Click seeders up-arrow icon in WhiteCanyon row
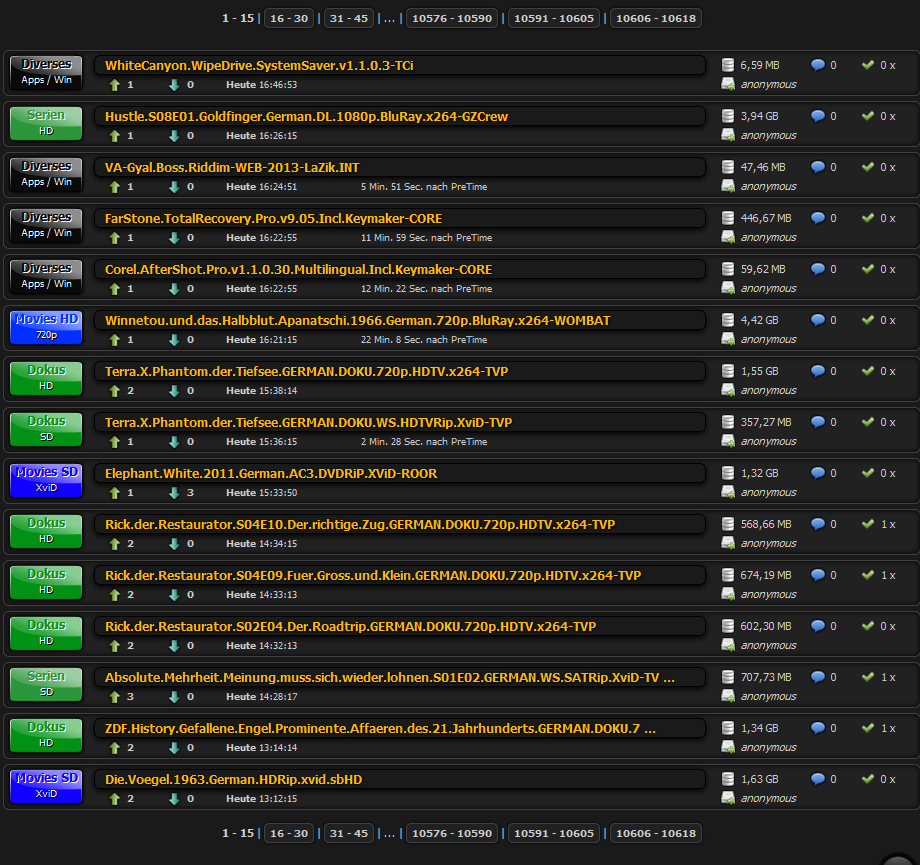Image resolution: width=920 pixels, height=865 pixels. tap(114, 85)
